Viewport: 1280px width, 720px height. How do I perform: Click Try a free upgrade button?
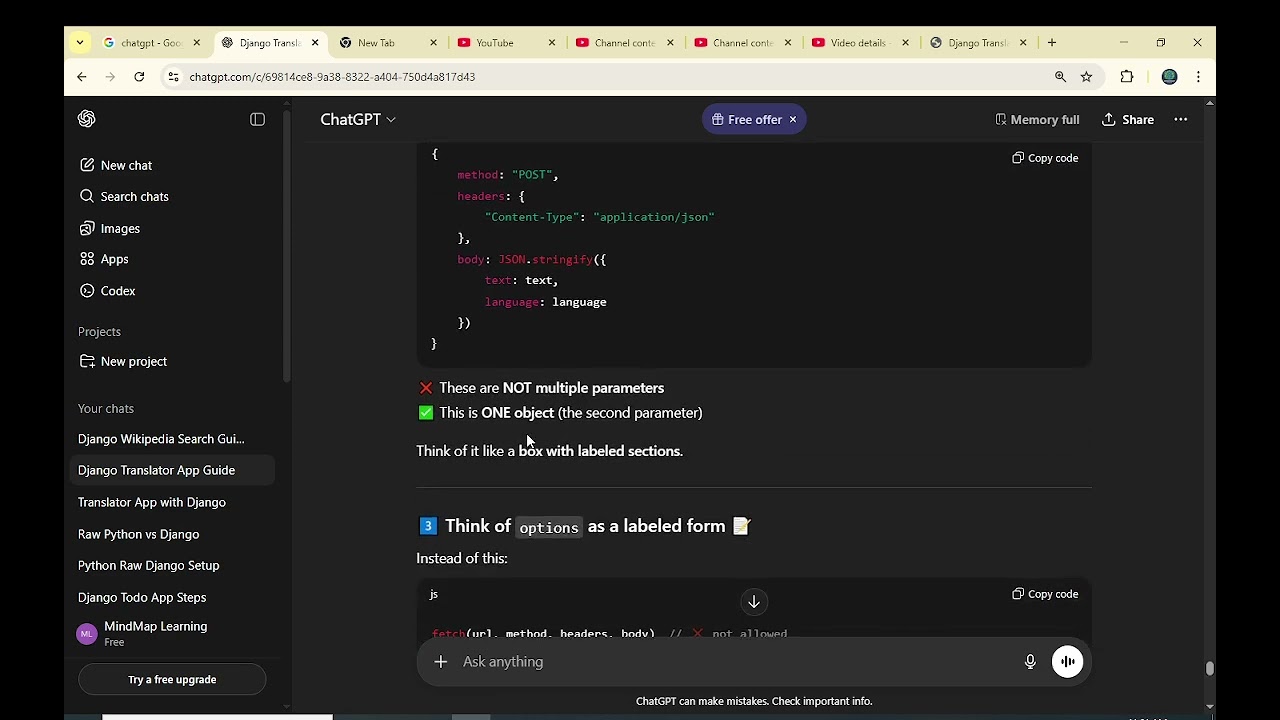172,679
